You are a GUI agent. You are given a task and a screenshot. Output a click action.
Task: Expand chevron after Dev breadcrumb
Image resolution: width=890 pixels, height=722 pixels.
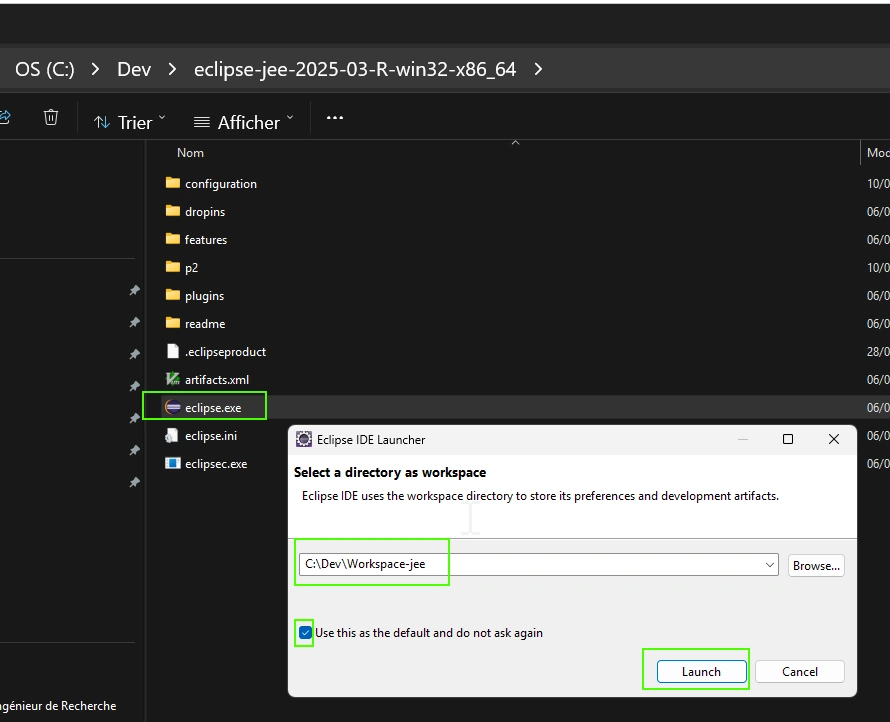coord(172,69)
